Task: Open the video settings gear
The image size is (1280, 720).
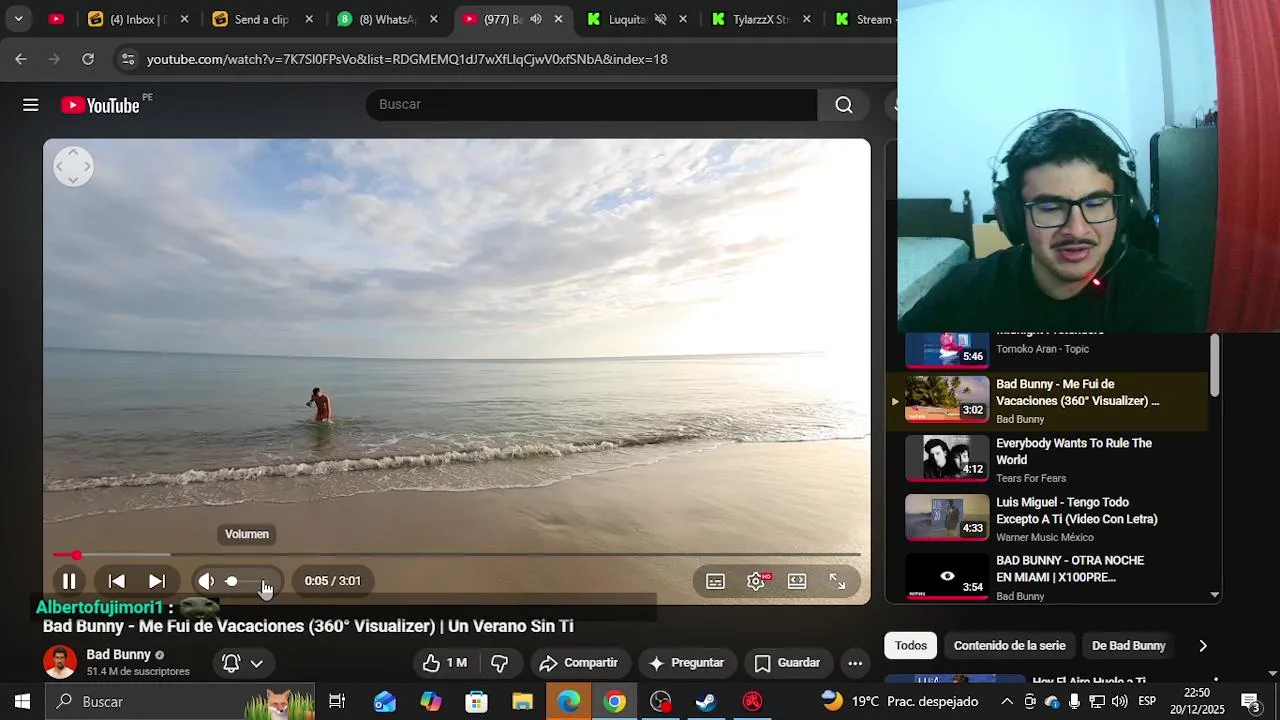Action: (757, 581)
